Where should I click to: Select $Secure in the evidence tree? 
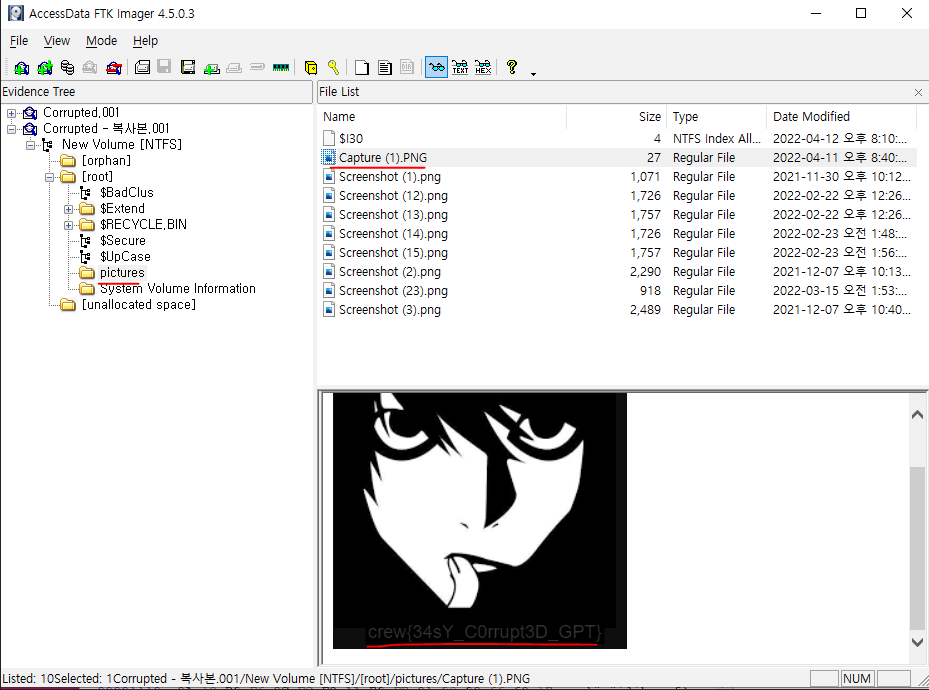pos(123,240)
